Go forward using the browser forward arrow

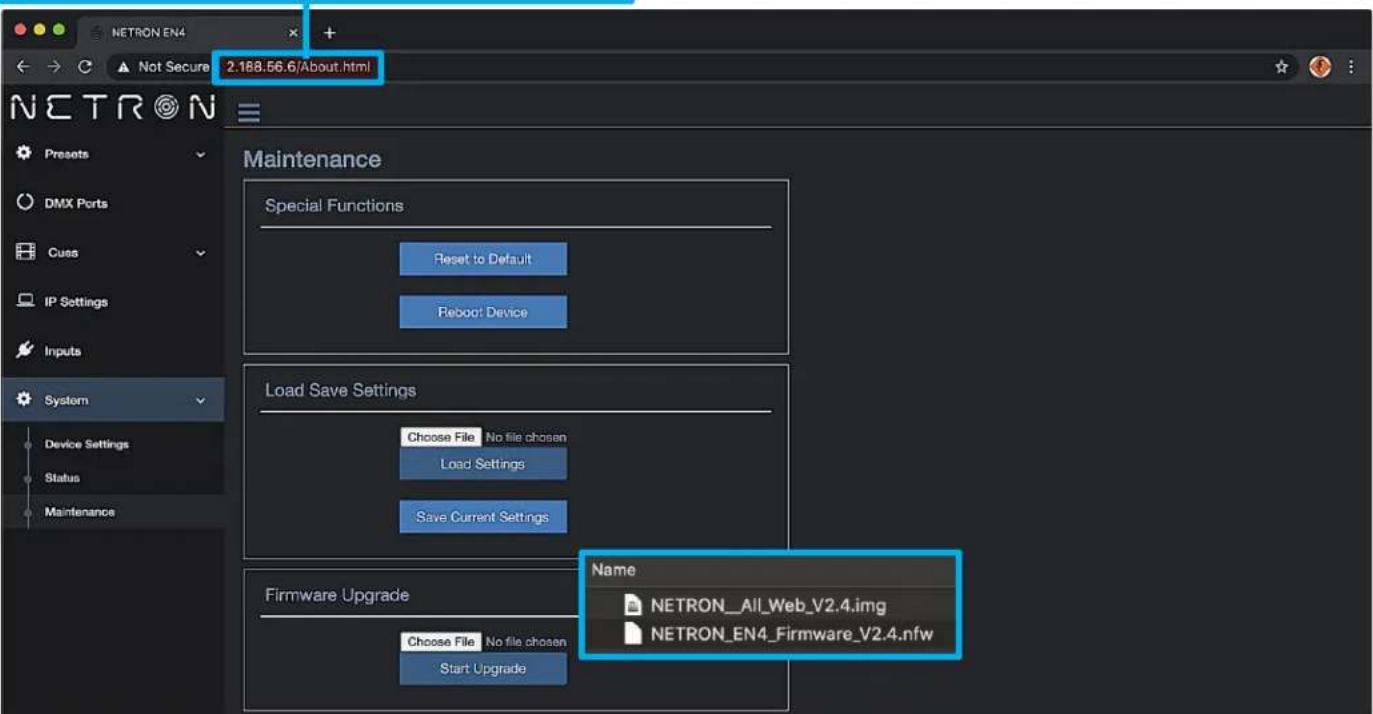54,67
